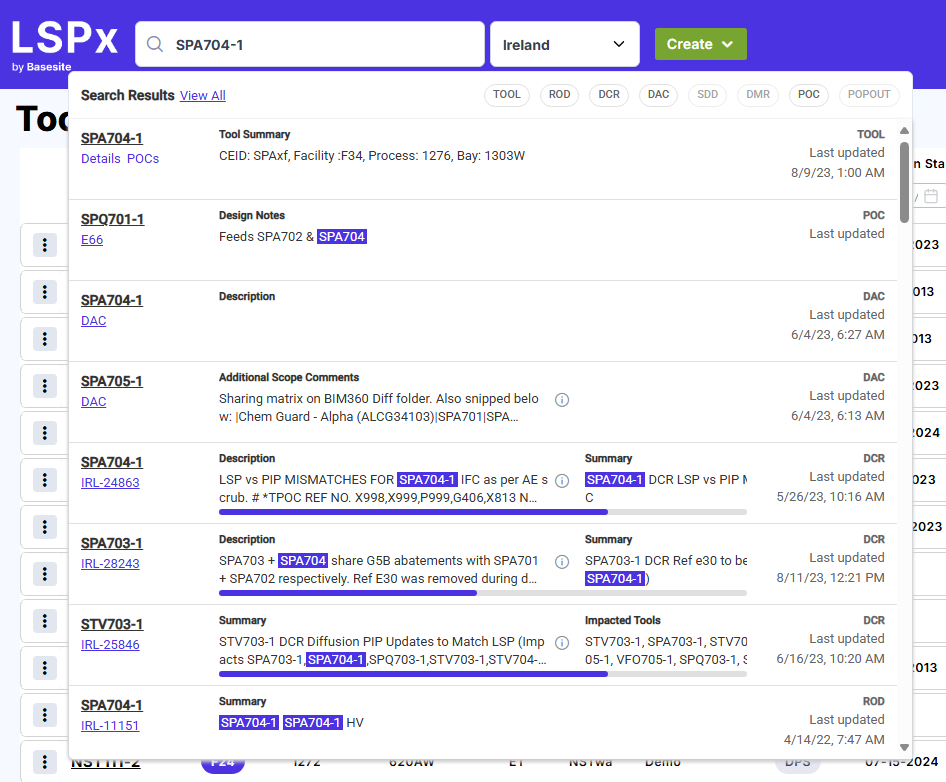The image size is (946, 782).
Task: Toggle the POC filter chip
Action: pyautogui.click(x=809, y=95)
